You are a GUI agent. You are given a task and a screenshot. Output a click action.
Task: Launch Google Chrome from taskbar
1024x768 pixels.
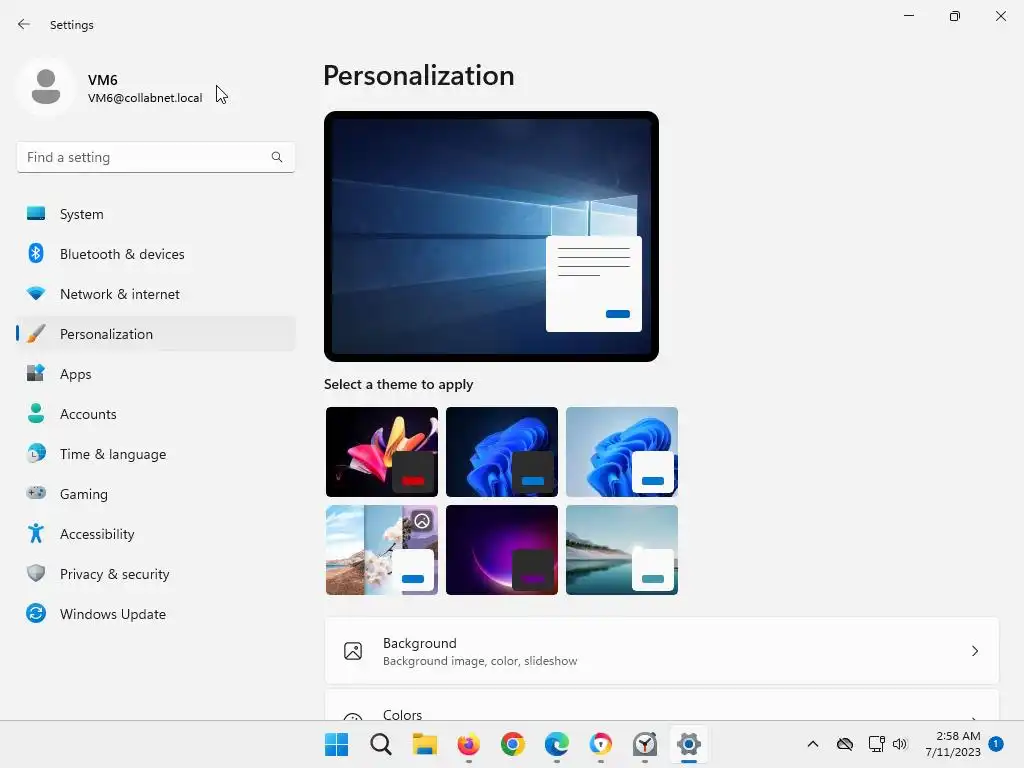point(513,744)
